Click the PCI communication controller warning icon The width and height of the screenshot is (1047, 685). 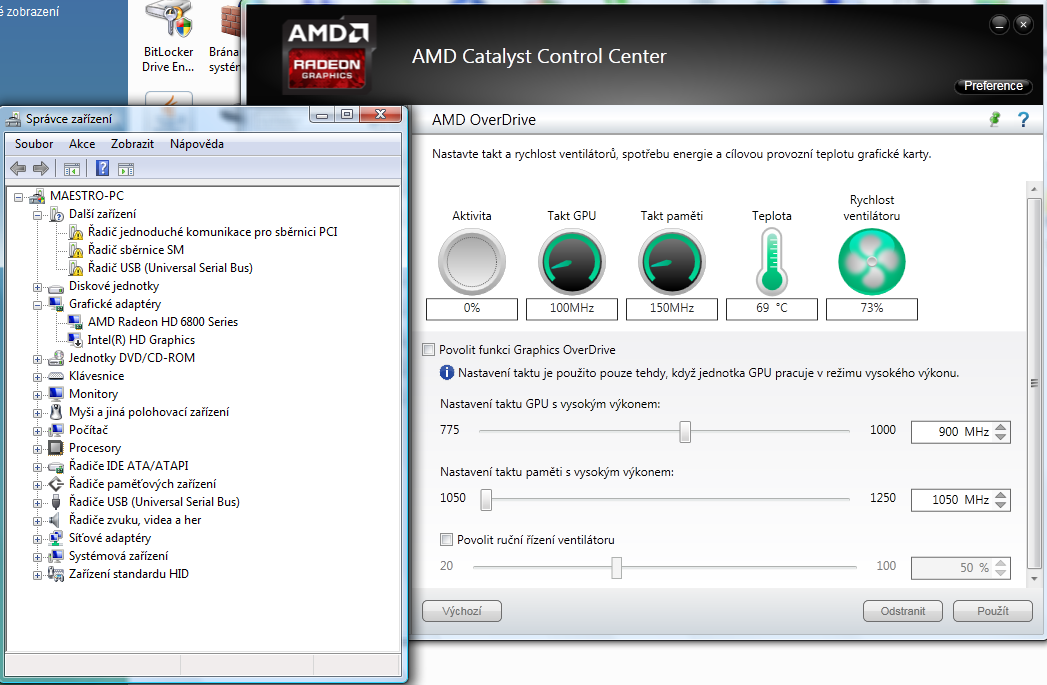point(75,232)
